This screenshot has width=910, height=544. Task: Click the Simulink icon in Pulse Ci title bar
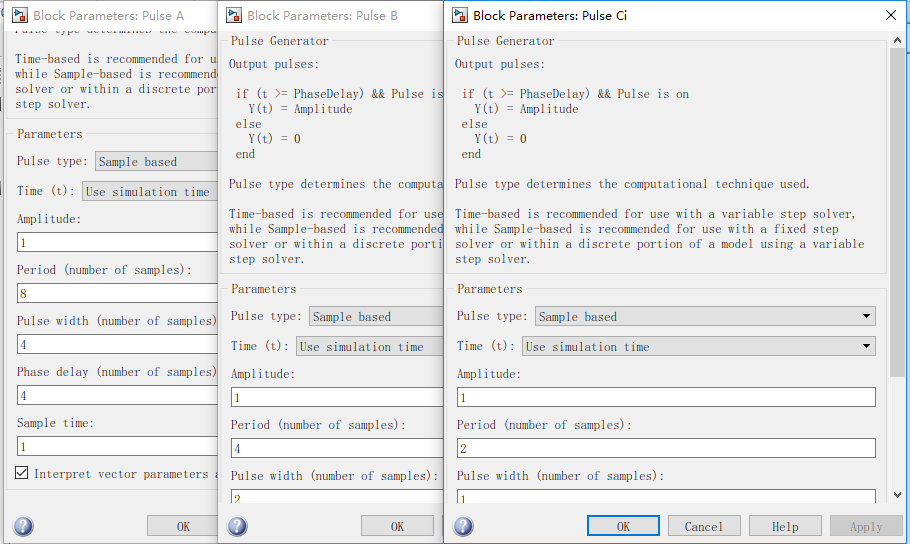pyautogui.click(x=460, y=15)
